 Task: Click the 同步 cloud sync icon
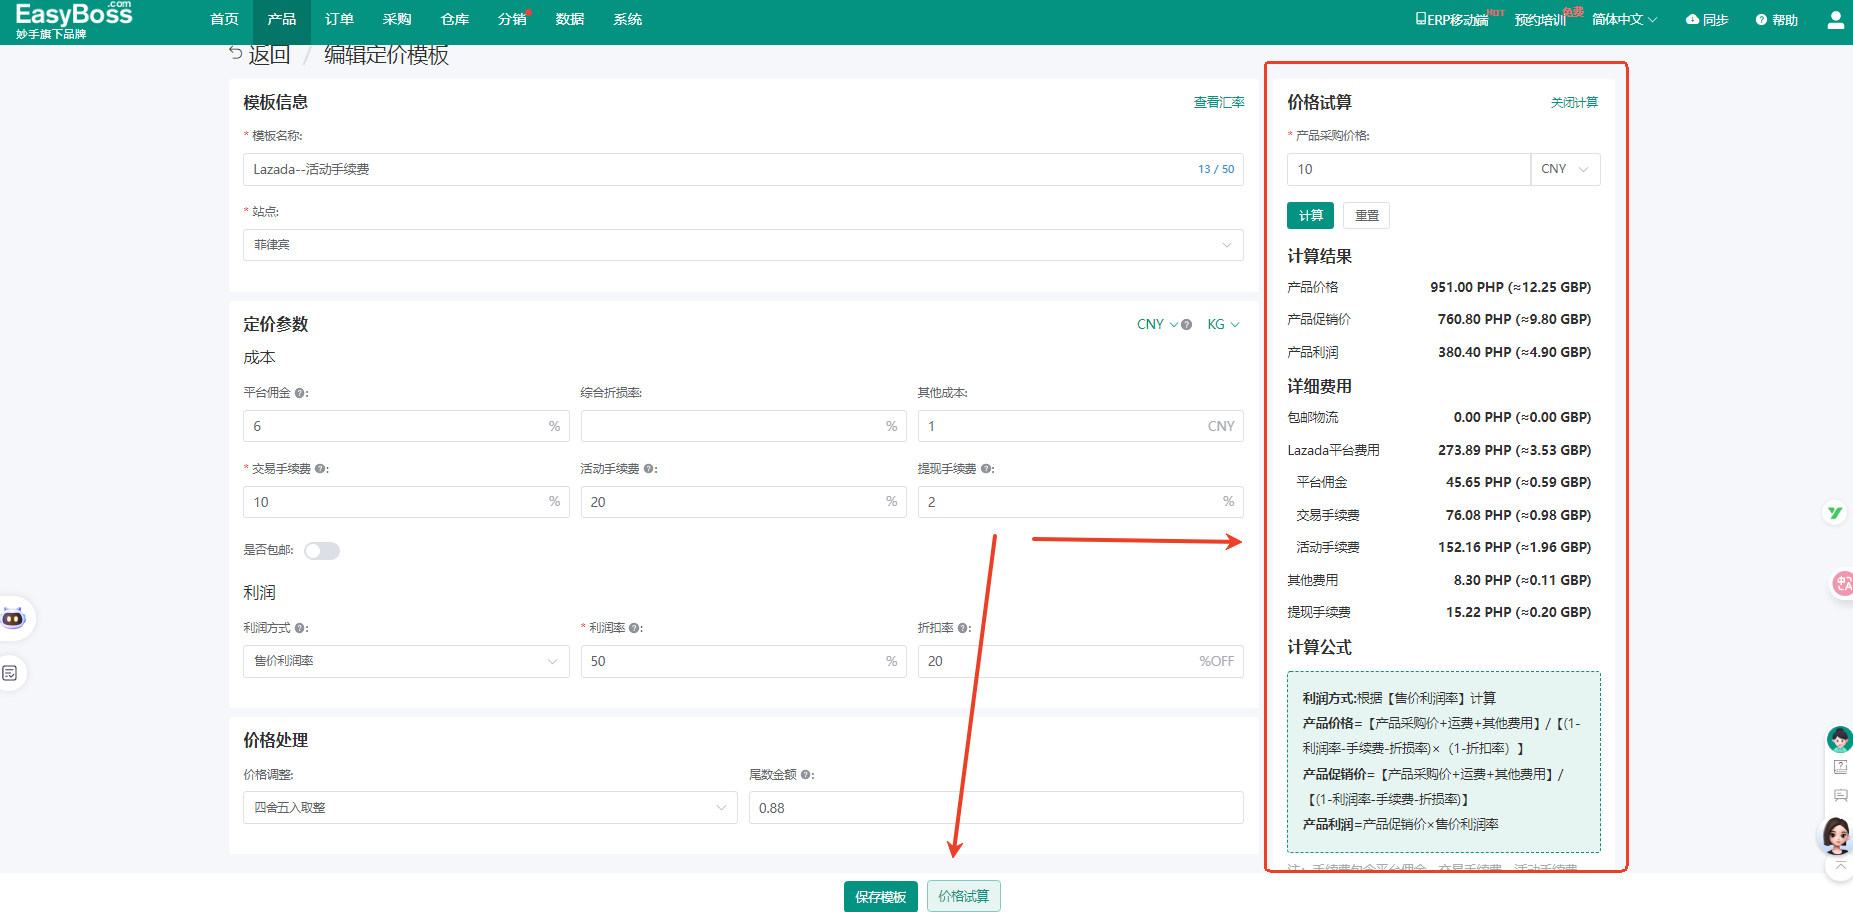(1692, 20)
